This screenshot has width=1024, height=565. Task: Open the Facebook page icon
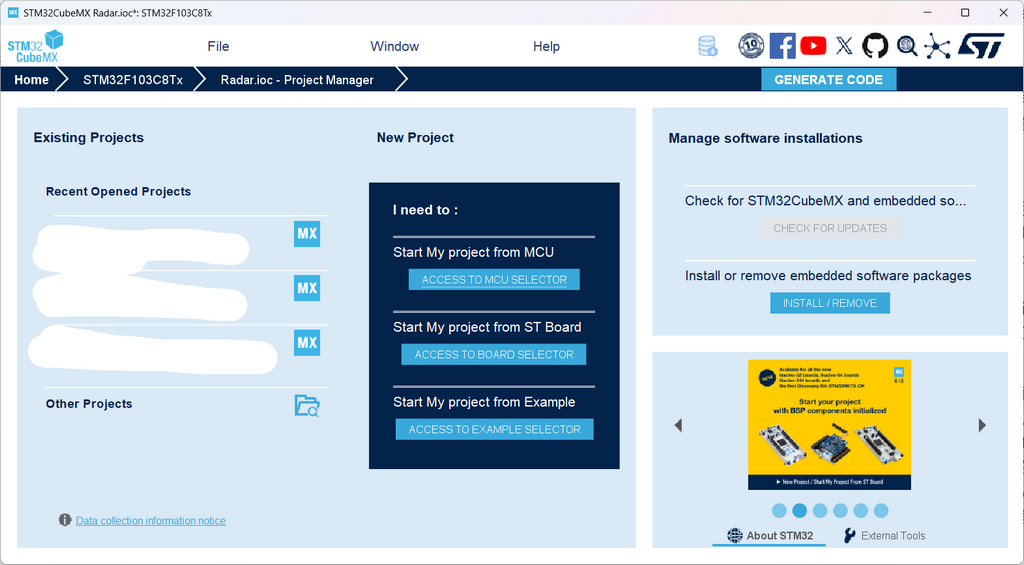coord(782,46)
